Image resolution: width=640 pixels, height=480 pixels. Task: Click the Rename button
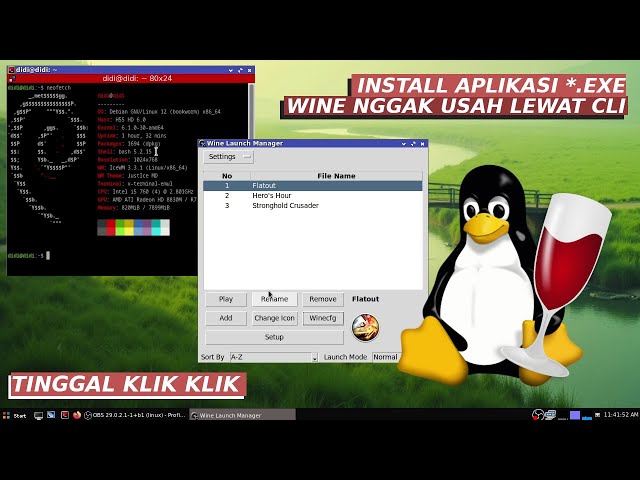click(x=274, y=299)
